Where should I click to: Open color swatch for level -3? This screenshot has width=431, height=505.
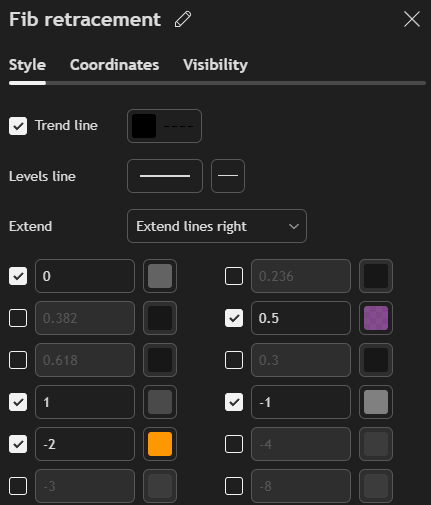pyautogui.click(x=160, y=486)
